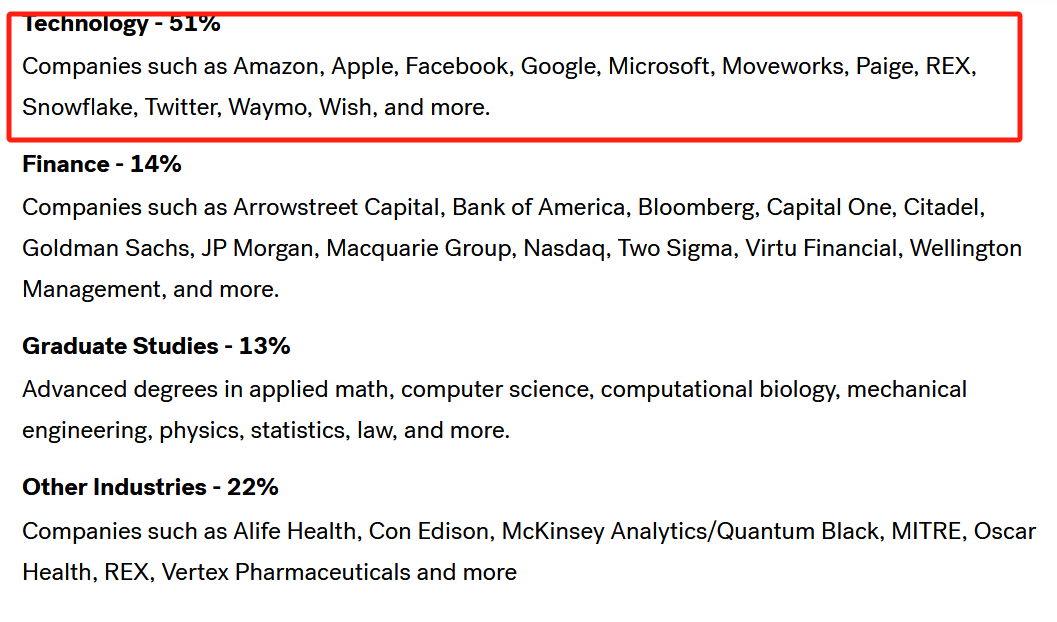
Task: Click the word MITRE in Other Industries
Action: 929,532
